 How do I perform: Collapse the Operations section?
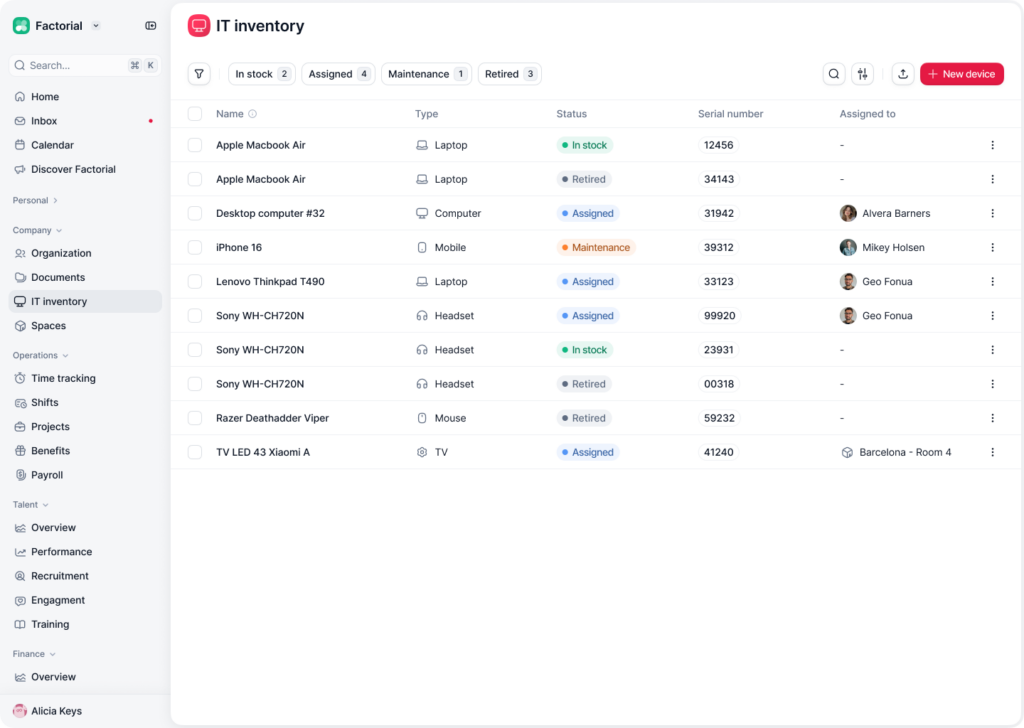[40, 355]
